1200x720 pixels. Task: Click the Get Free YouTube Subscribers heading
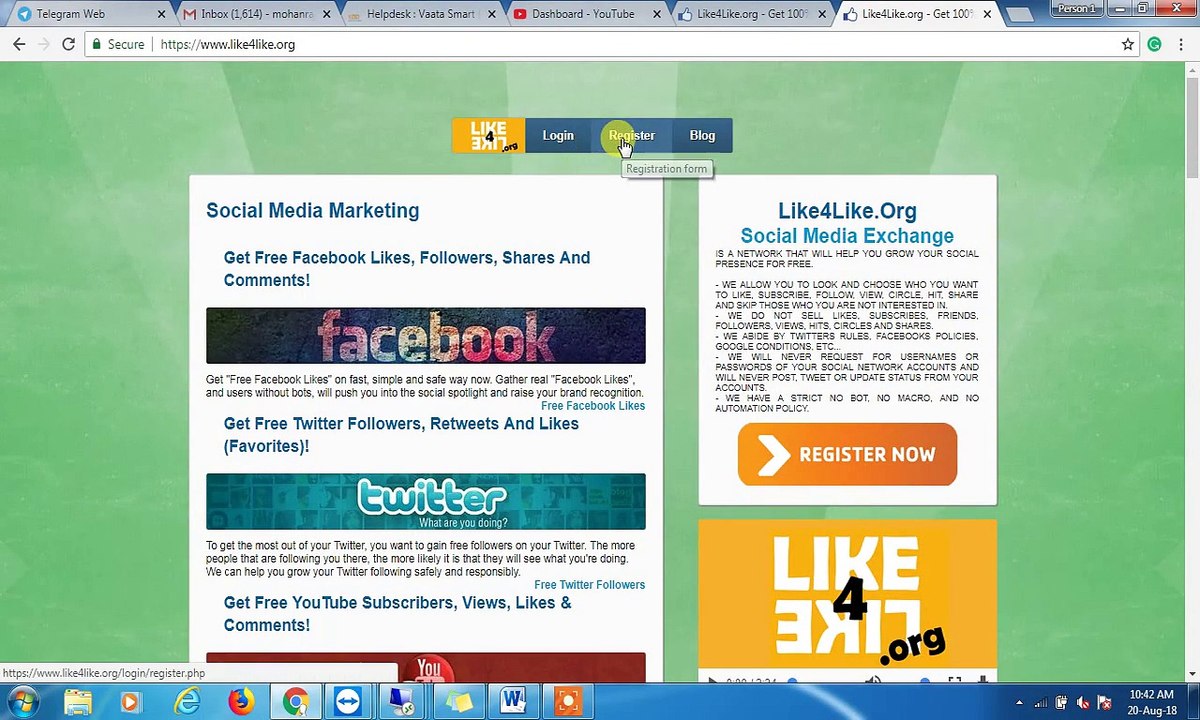click(x=398, y=614)
